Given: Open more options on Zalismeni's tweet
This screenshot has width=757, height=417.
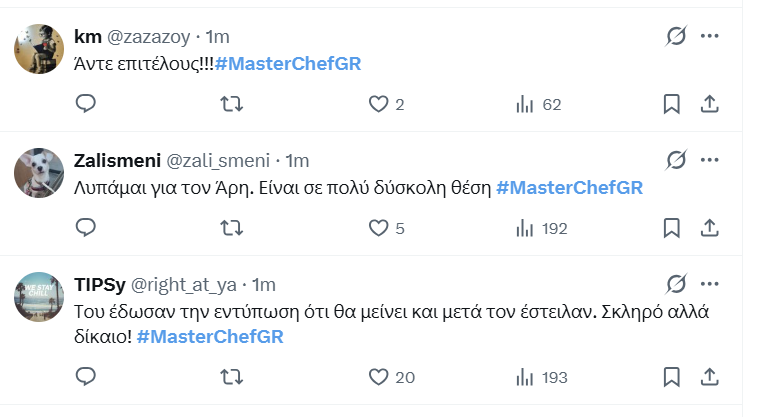Looking at the screenshot, I should (x=710, y=160).
